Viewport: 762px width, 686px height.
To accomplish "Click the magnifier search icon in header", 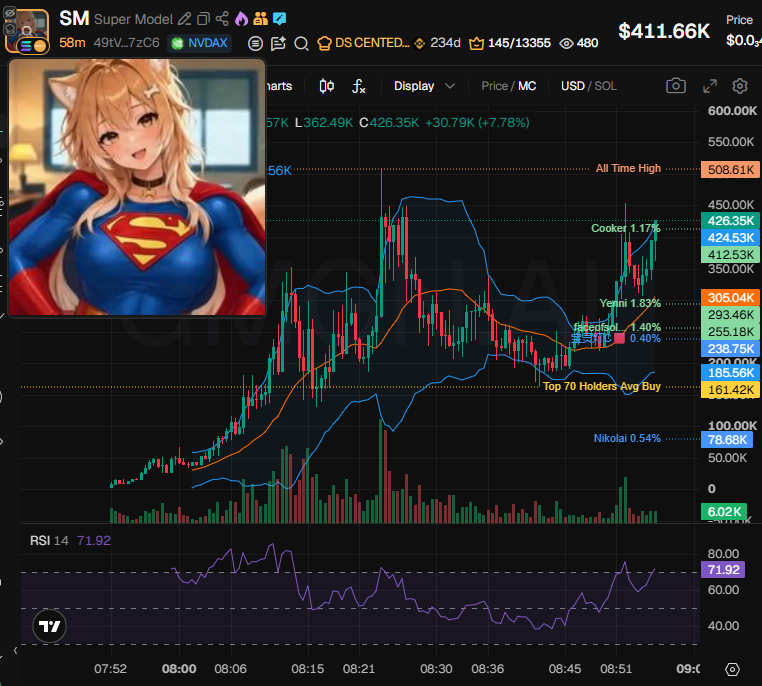I will [x=301, y=44].
